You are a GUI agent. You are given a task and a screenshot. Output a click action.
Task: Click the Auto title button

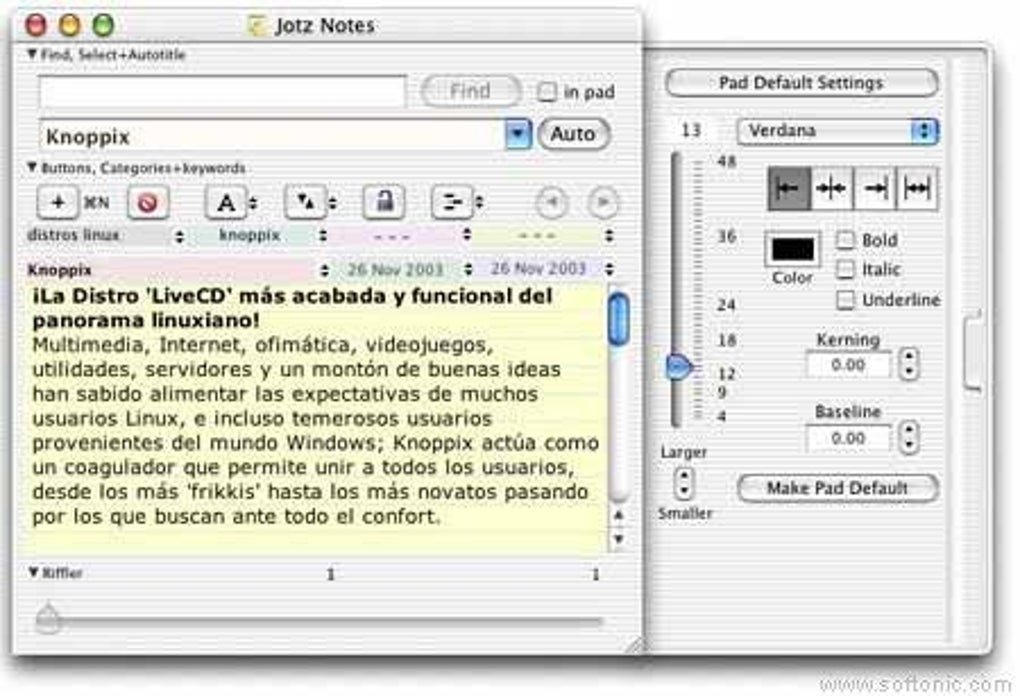click(574, 134)
